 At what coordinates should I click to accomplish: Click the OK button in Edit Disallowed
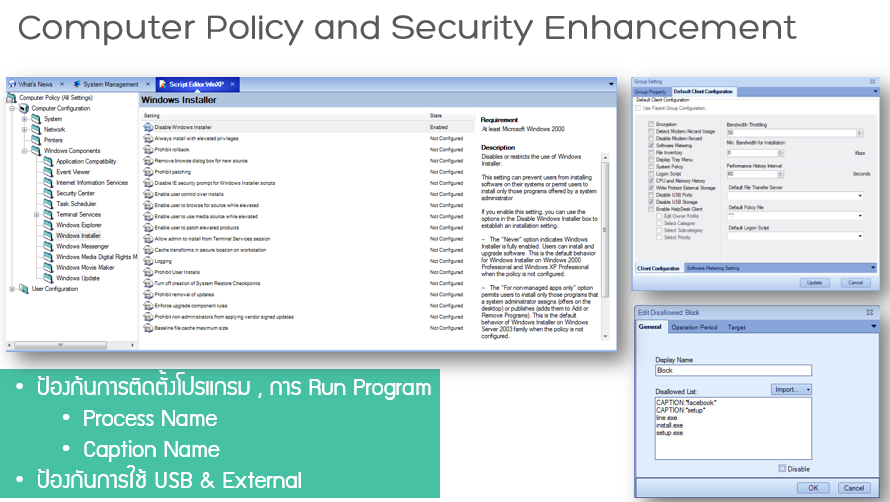point(813,488)
